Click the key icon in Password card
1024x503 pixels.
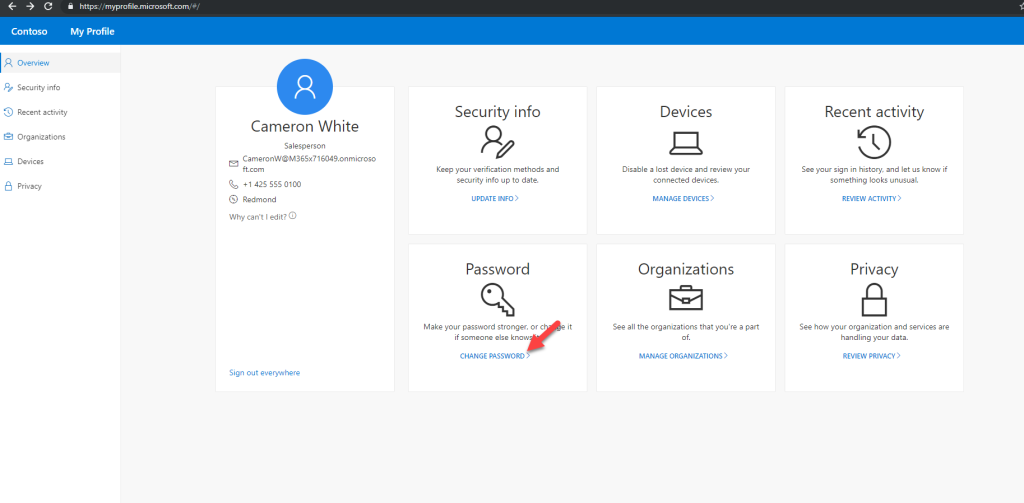pyautogui.click(x=498, y=300)
